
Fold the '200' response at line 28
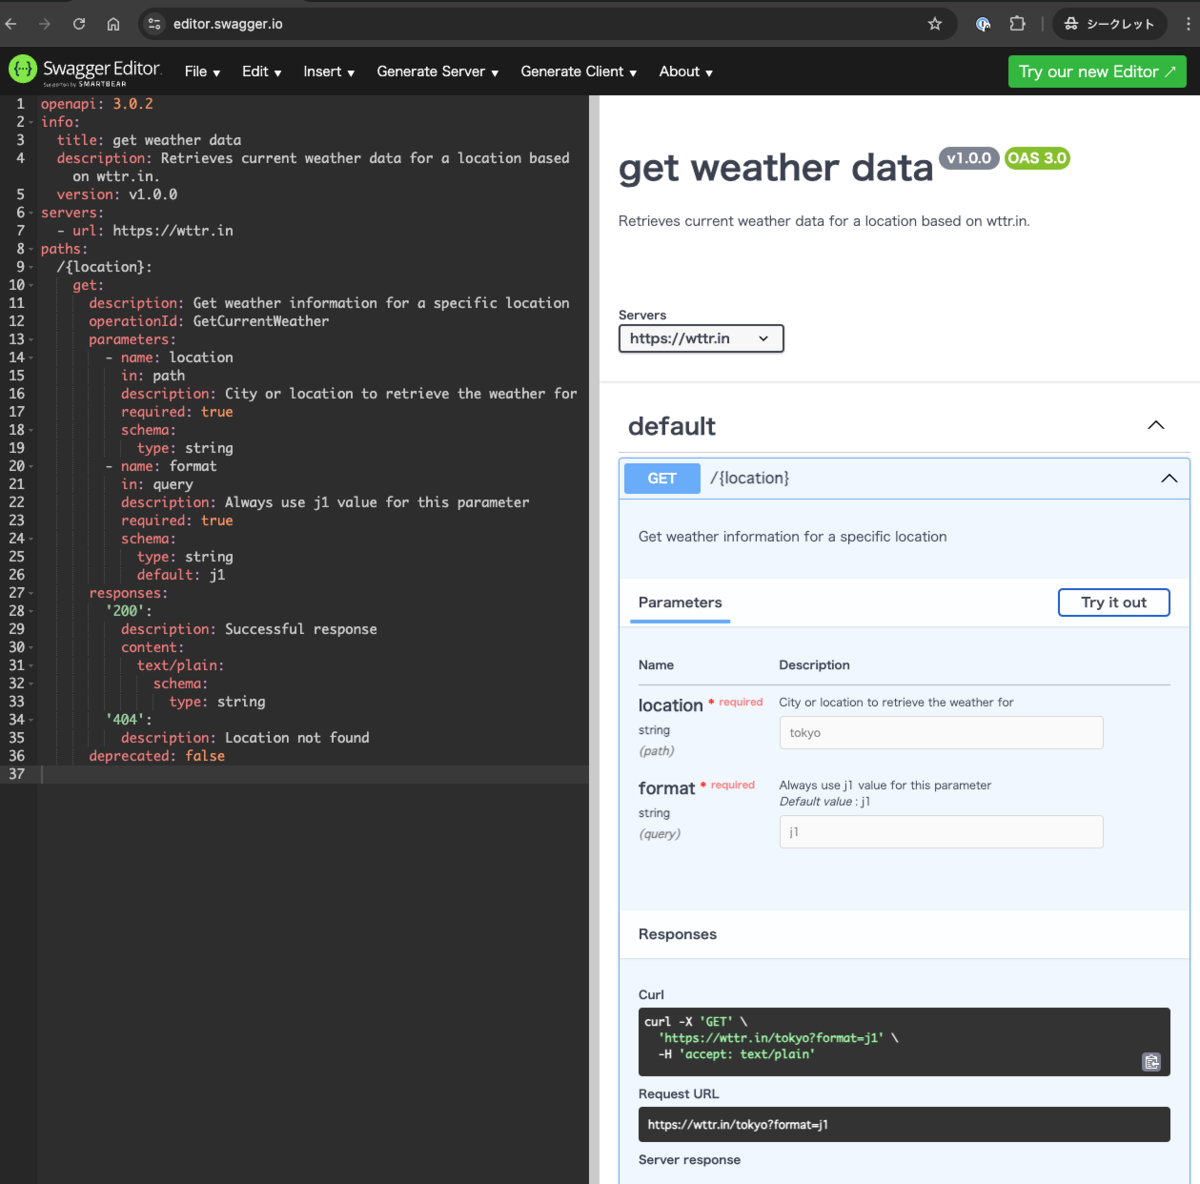31,611
